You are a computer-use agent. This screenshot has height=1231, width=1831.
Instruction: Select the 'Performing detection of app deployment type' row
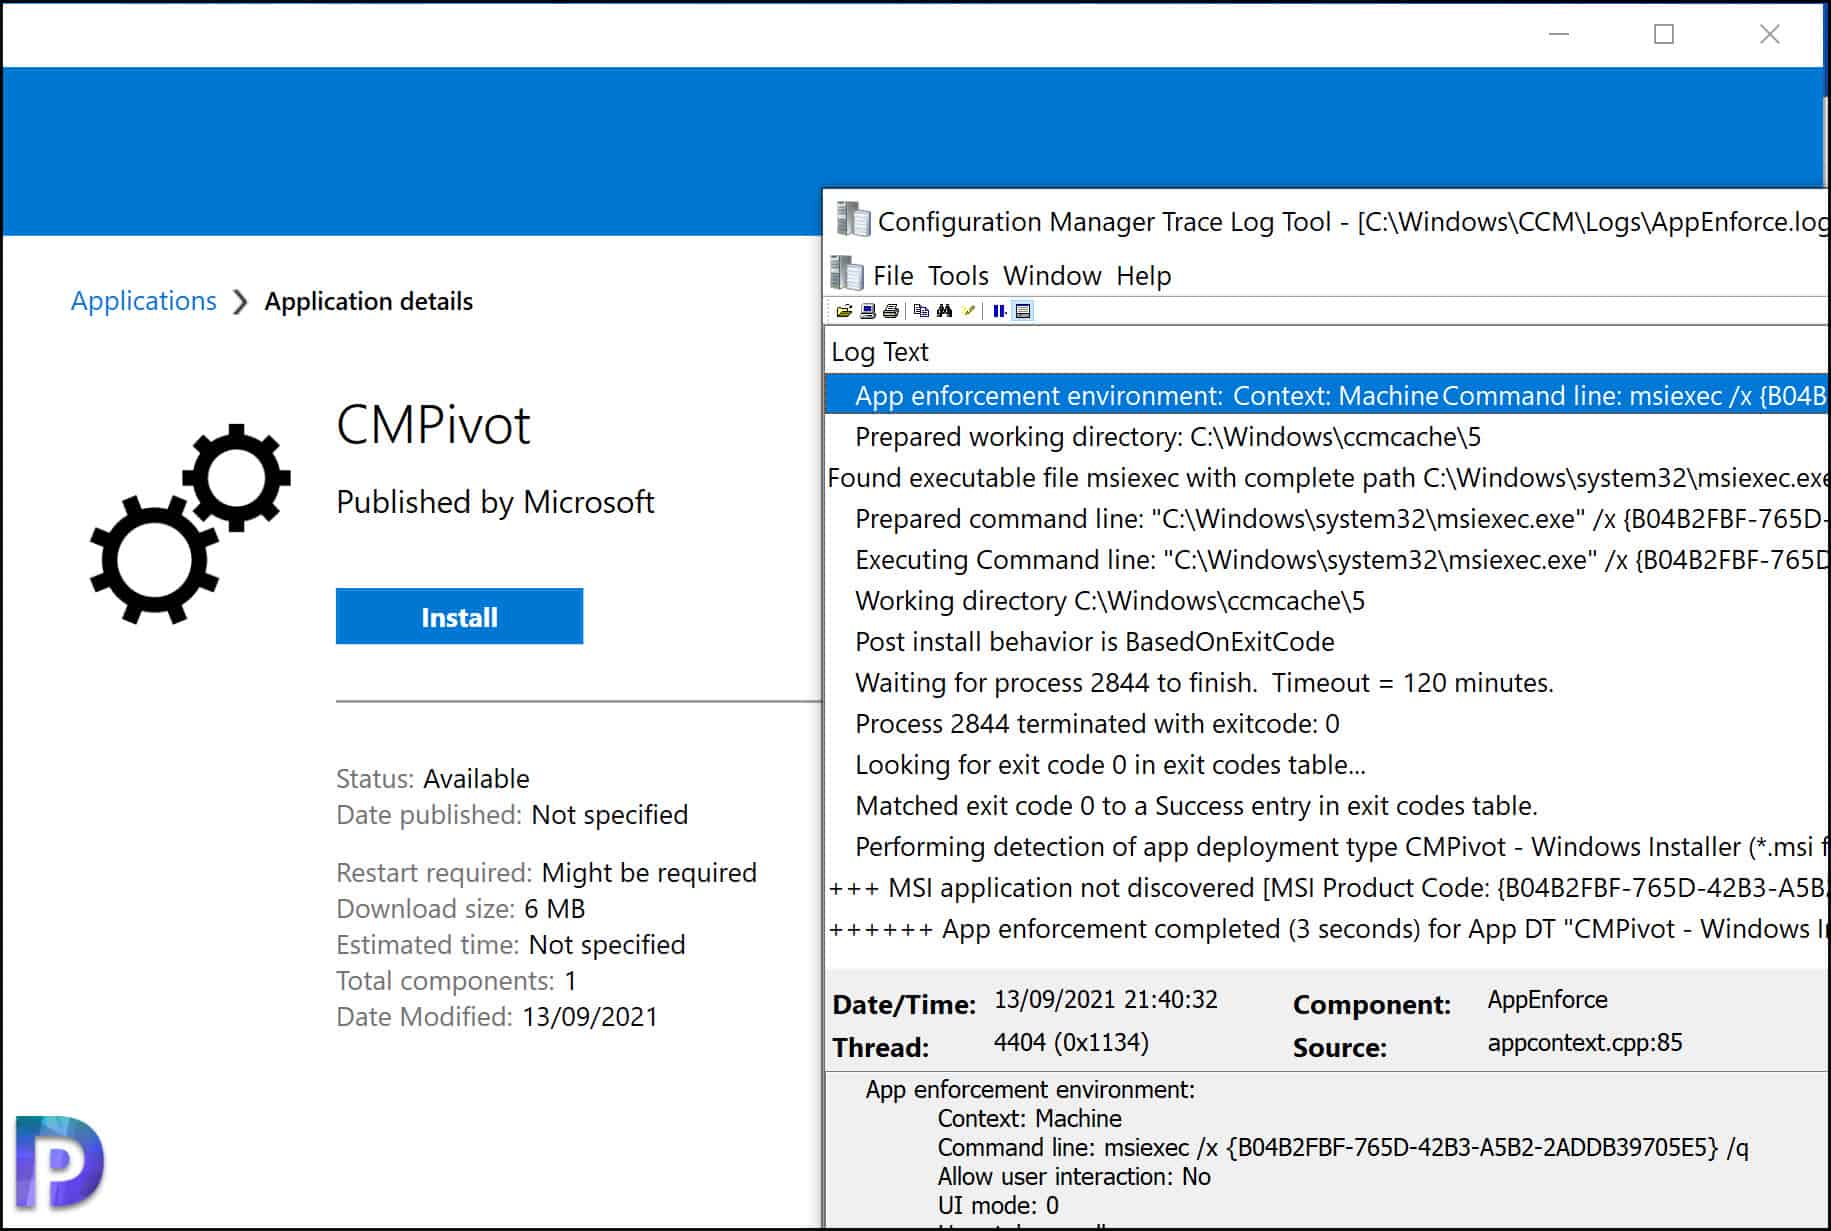pyautogui.click(x=1326, y=847)
